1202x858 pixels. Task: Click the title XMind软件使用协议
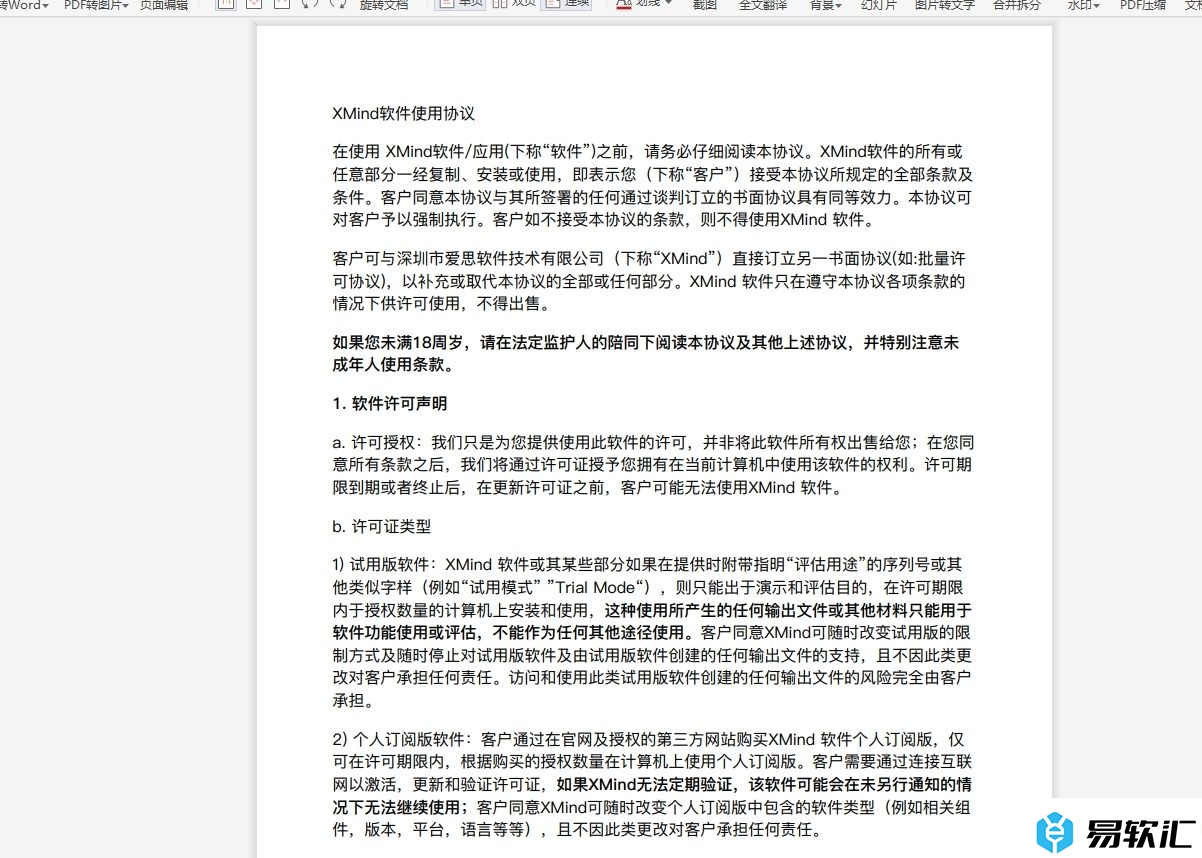(x=403, y=114)
